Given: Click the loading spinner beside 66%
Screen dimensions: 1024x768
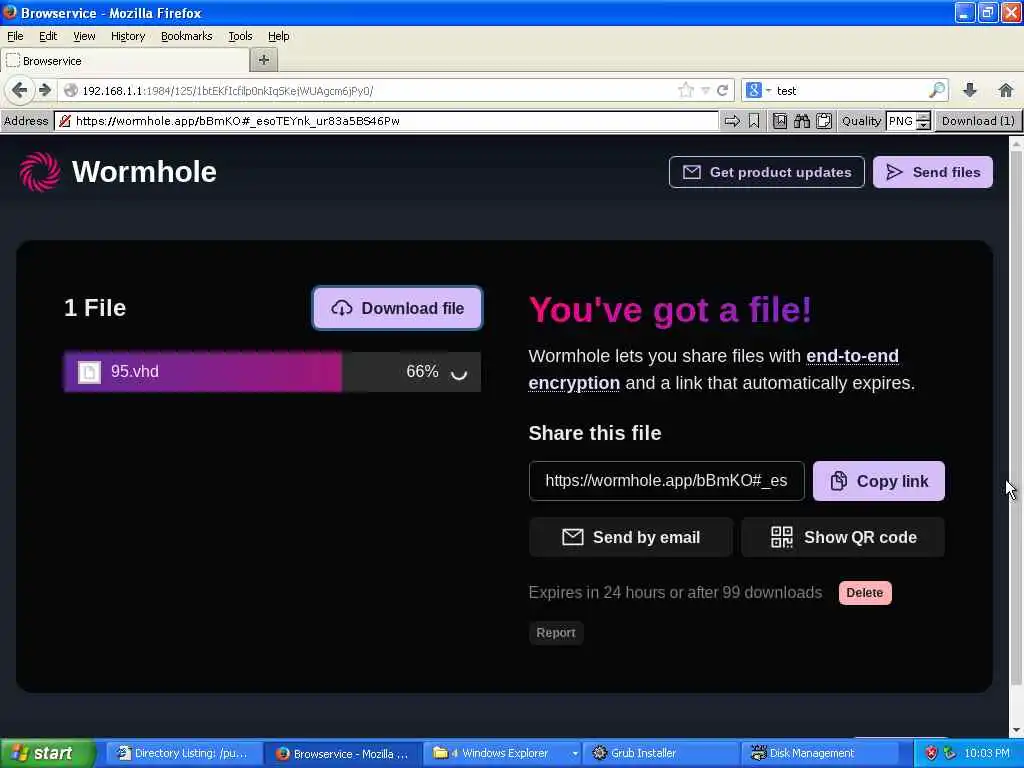Looking at the screenshot, I should [x=459, y=372].
